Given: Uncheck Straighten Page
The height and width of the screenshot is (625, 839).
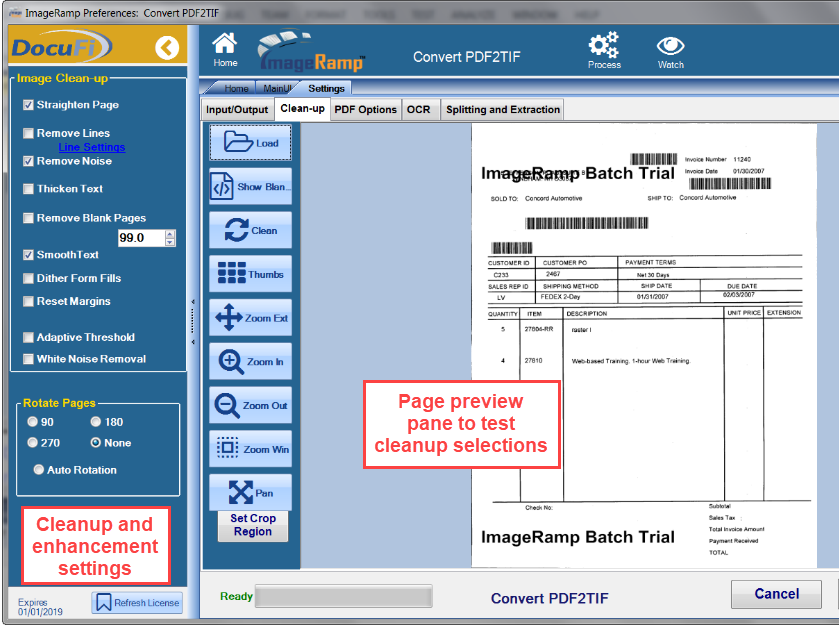Looking at the screenshot, I should (28, 105).
